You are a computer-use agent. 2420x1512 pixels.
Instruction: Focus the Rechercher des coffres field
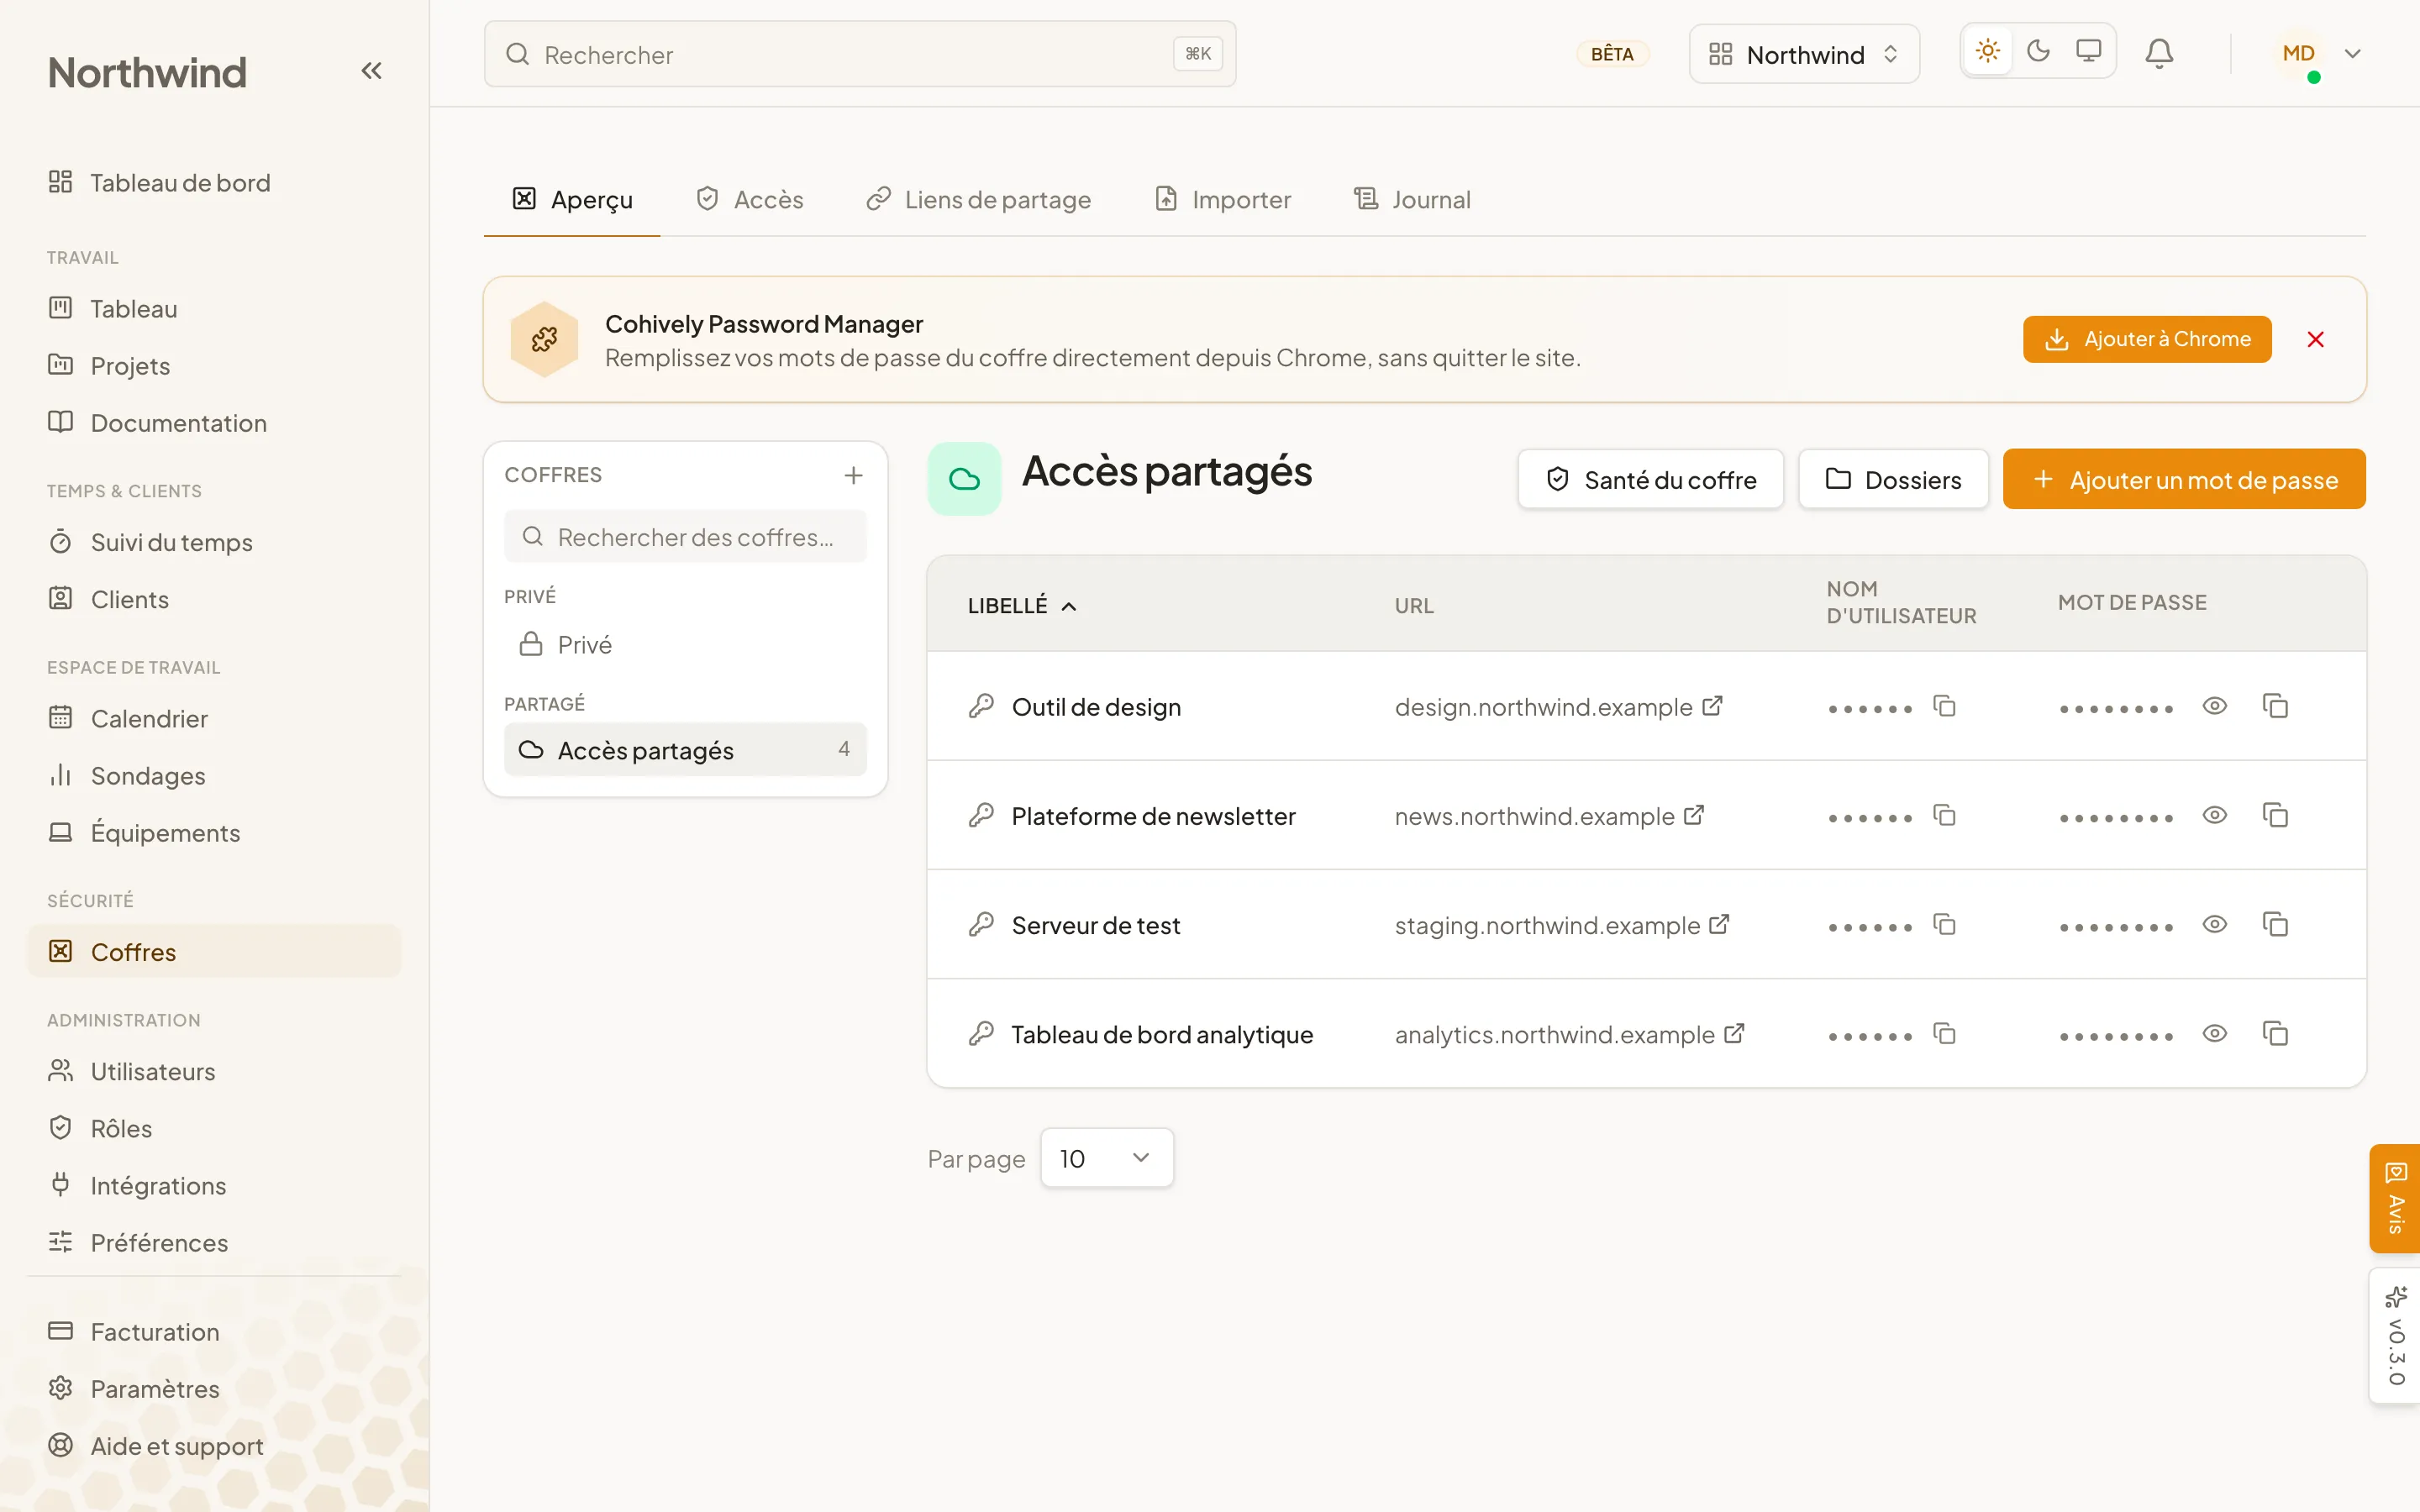pyautogui.click(x=685, y=537)
